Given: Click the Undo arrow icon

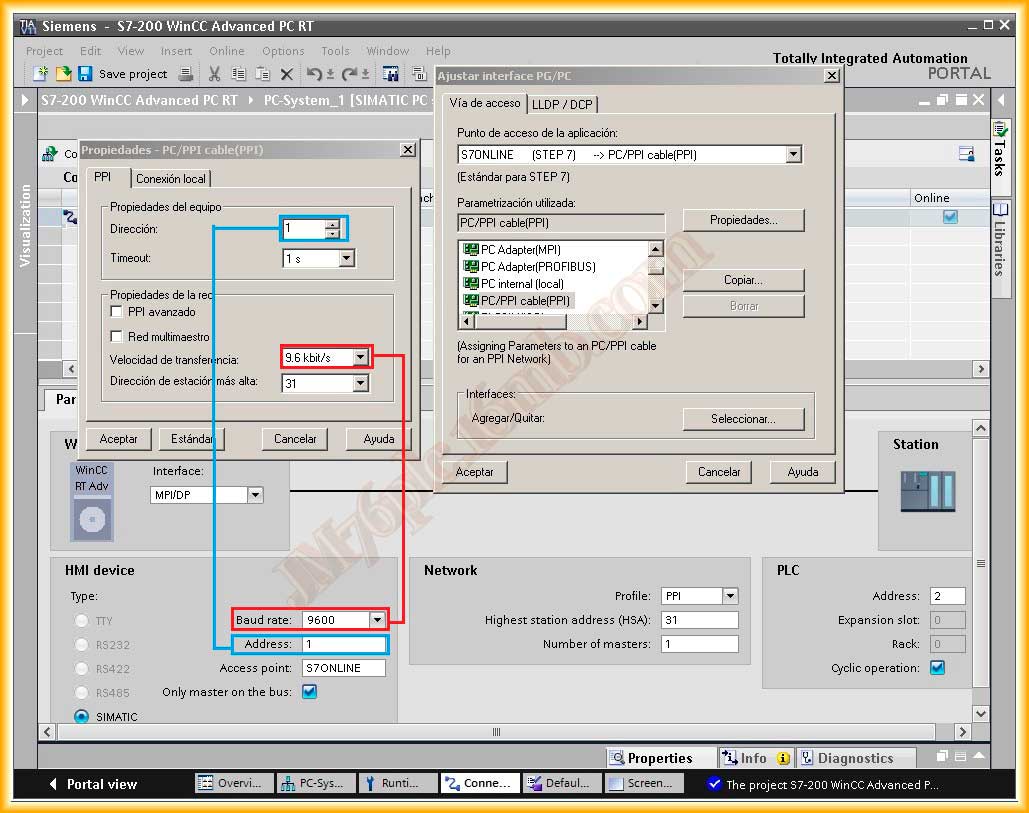Looking at the screenshot, I should [314, 74].
